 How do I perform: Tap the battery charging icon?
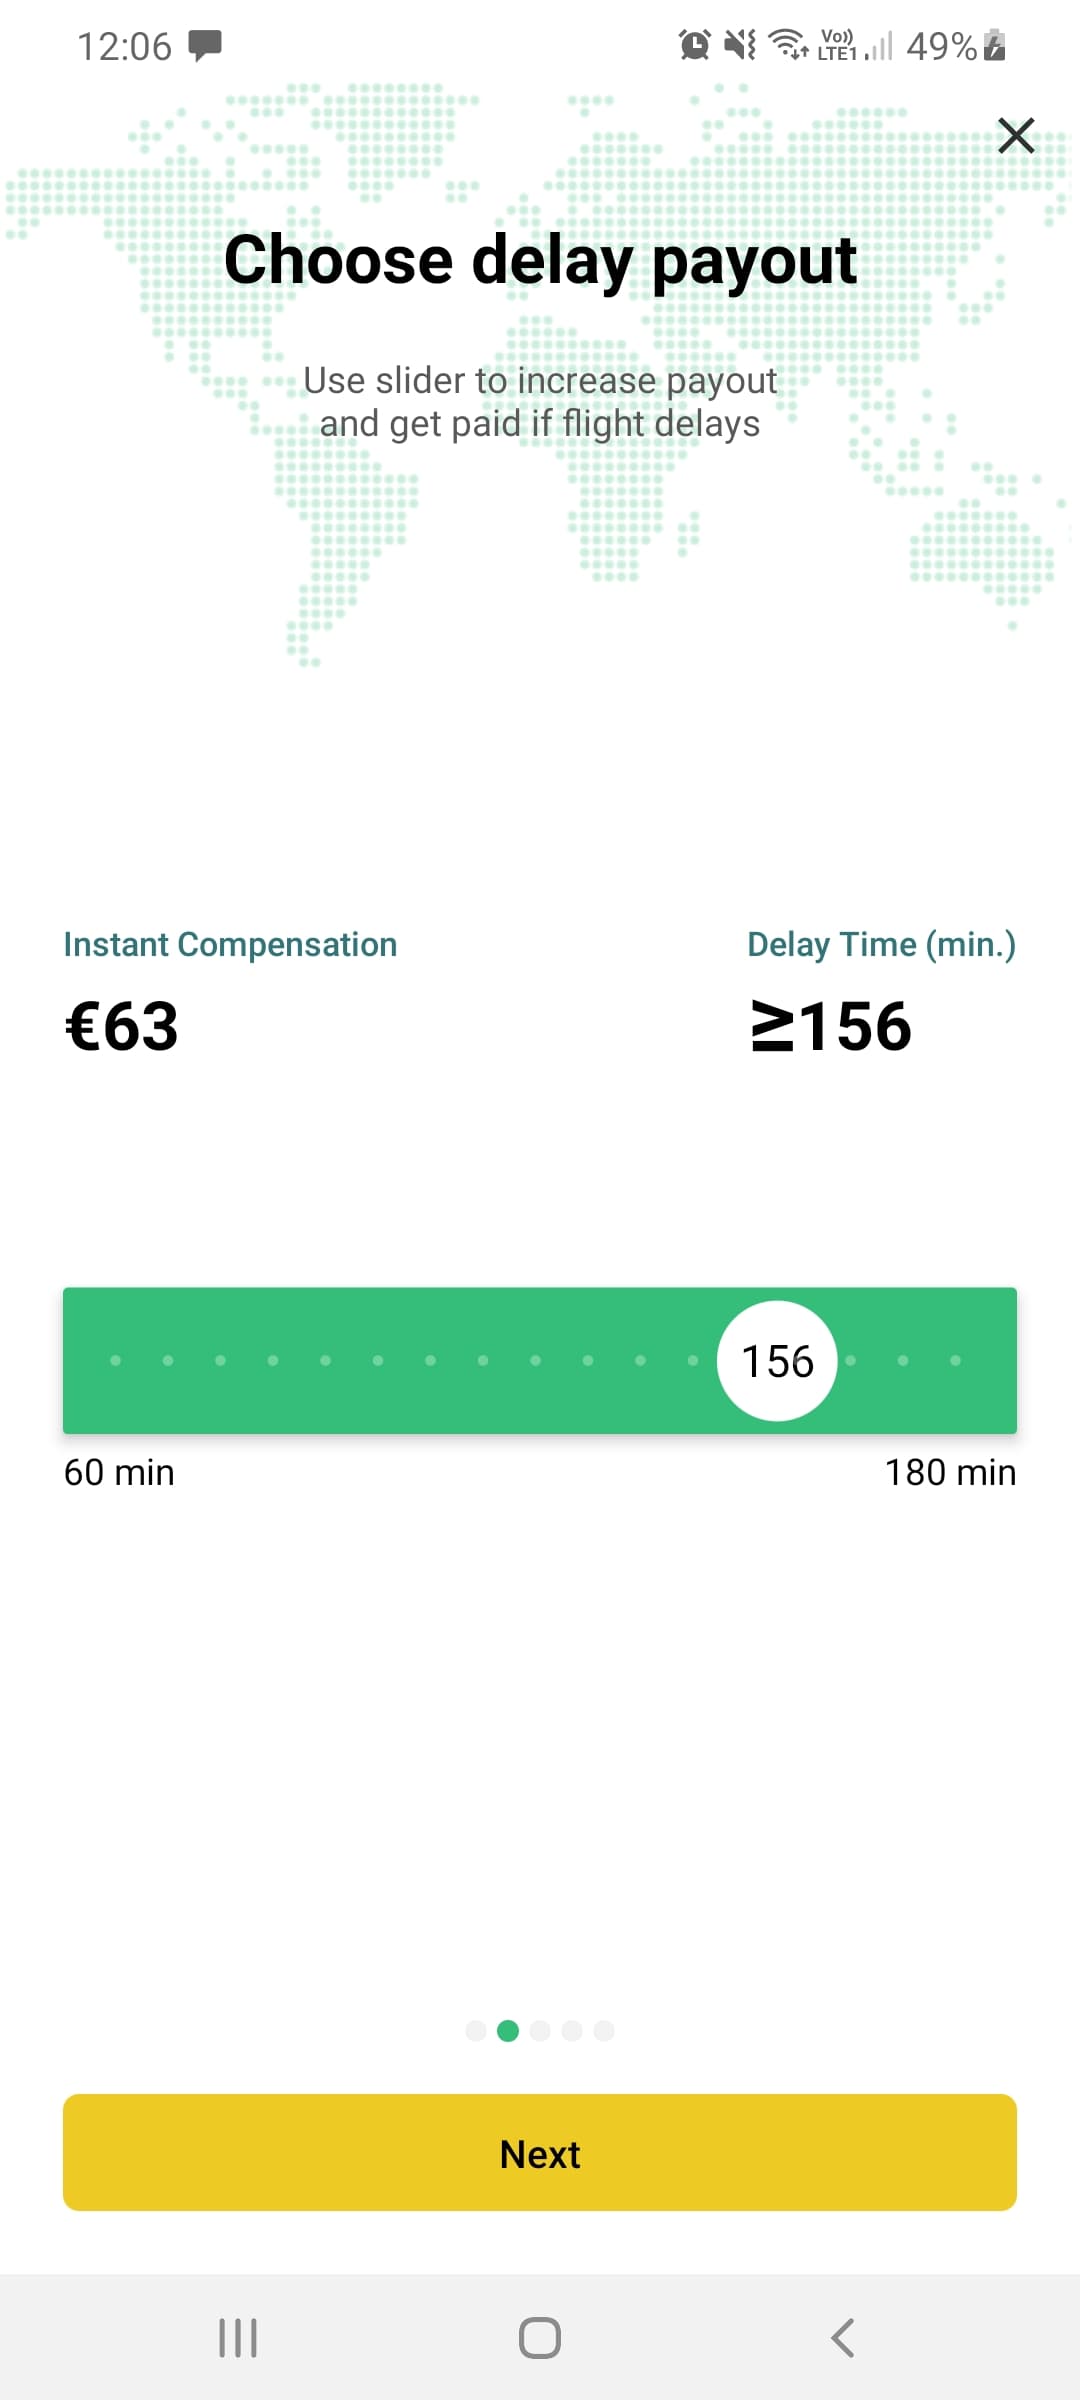pos(994,45)
